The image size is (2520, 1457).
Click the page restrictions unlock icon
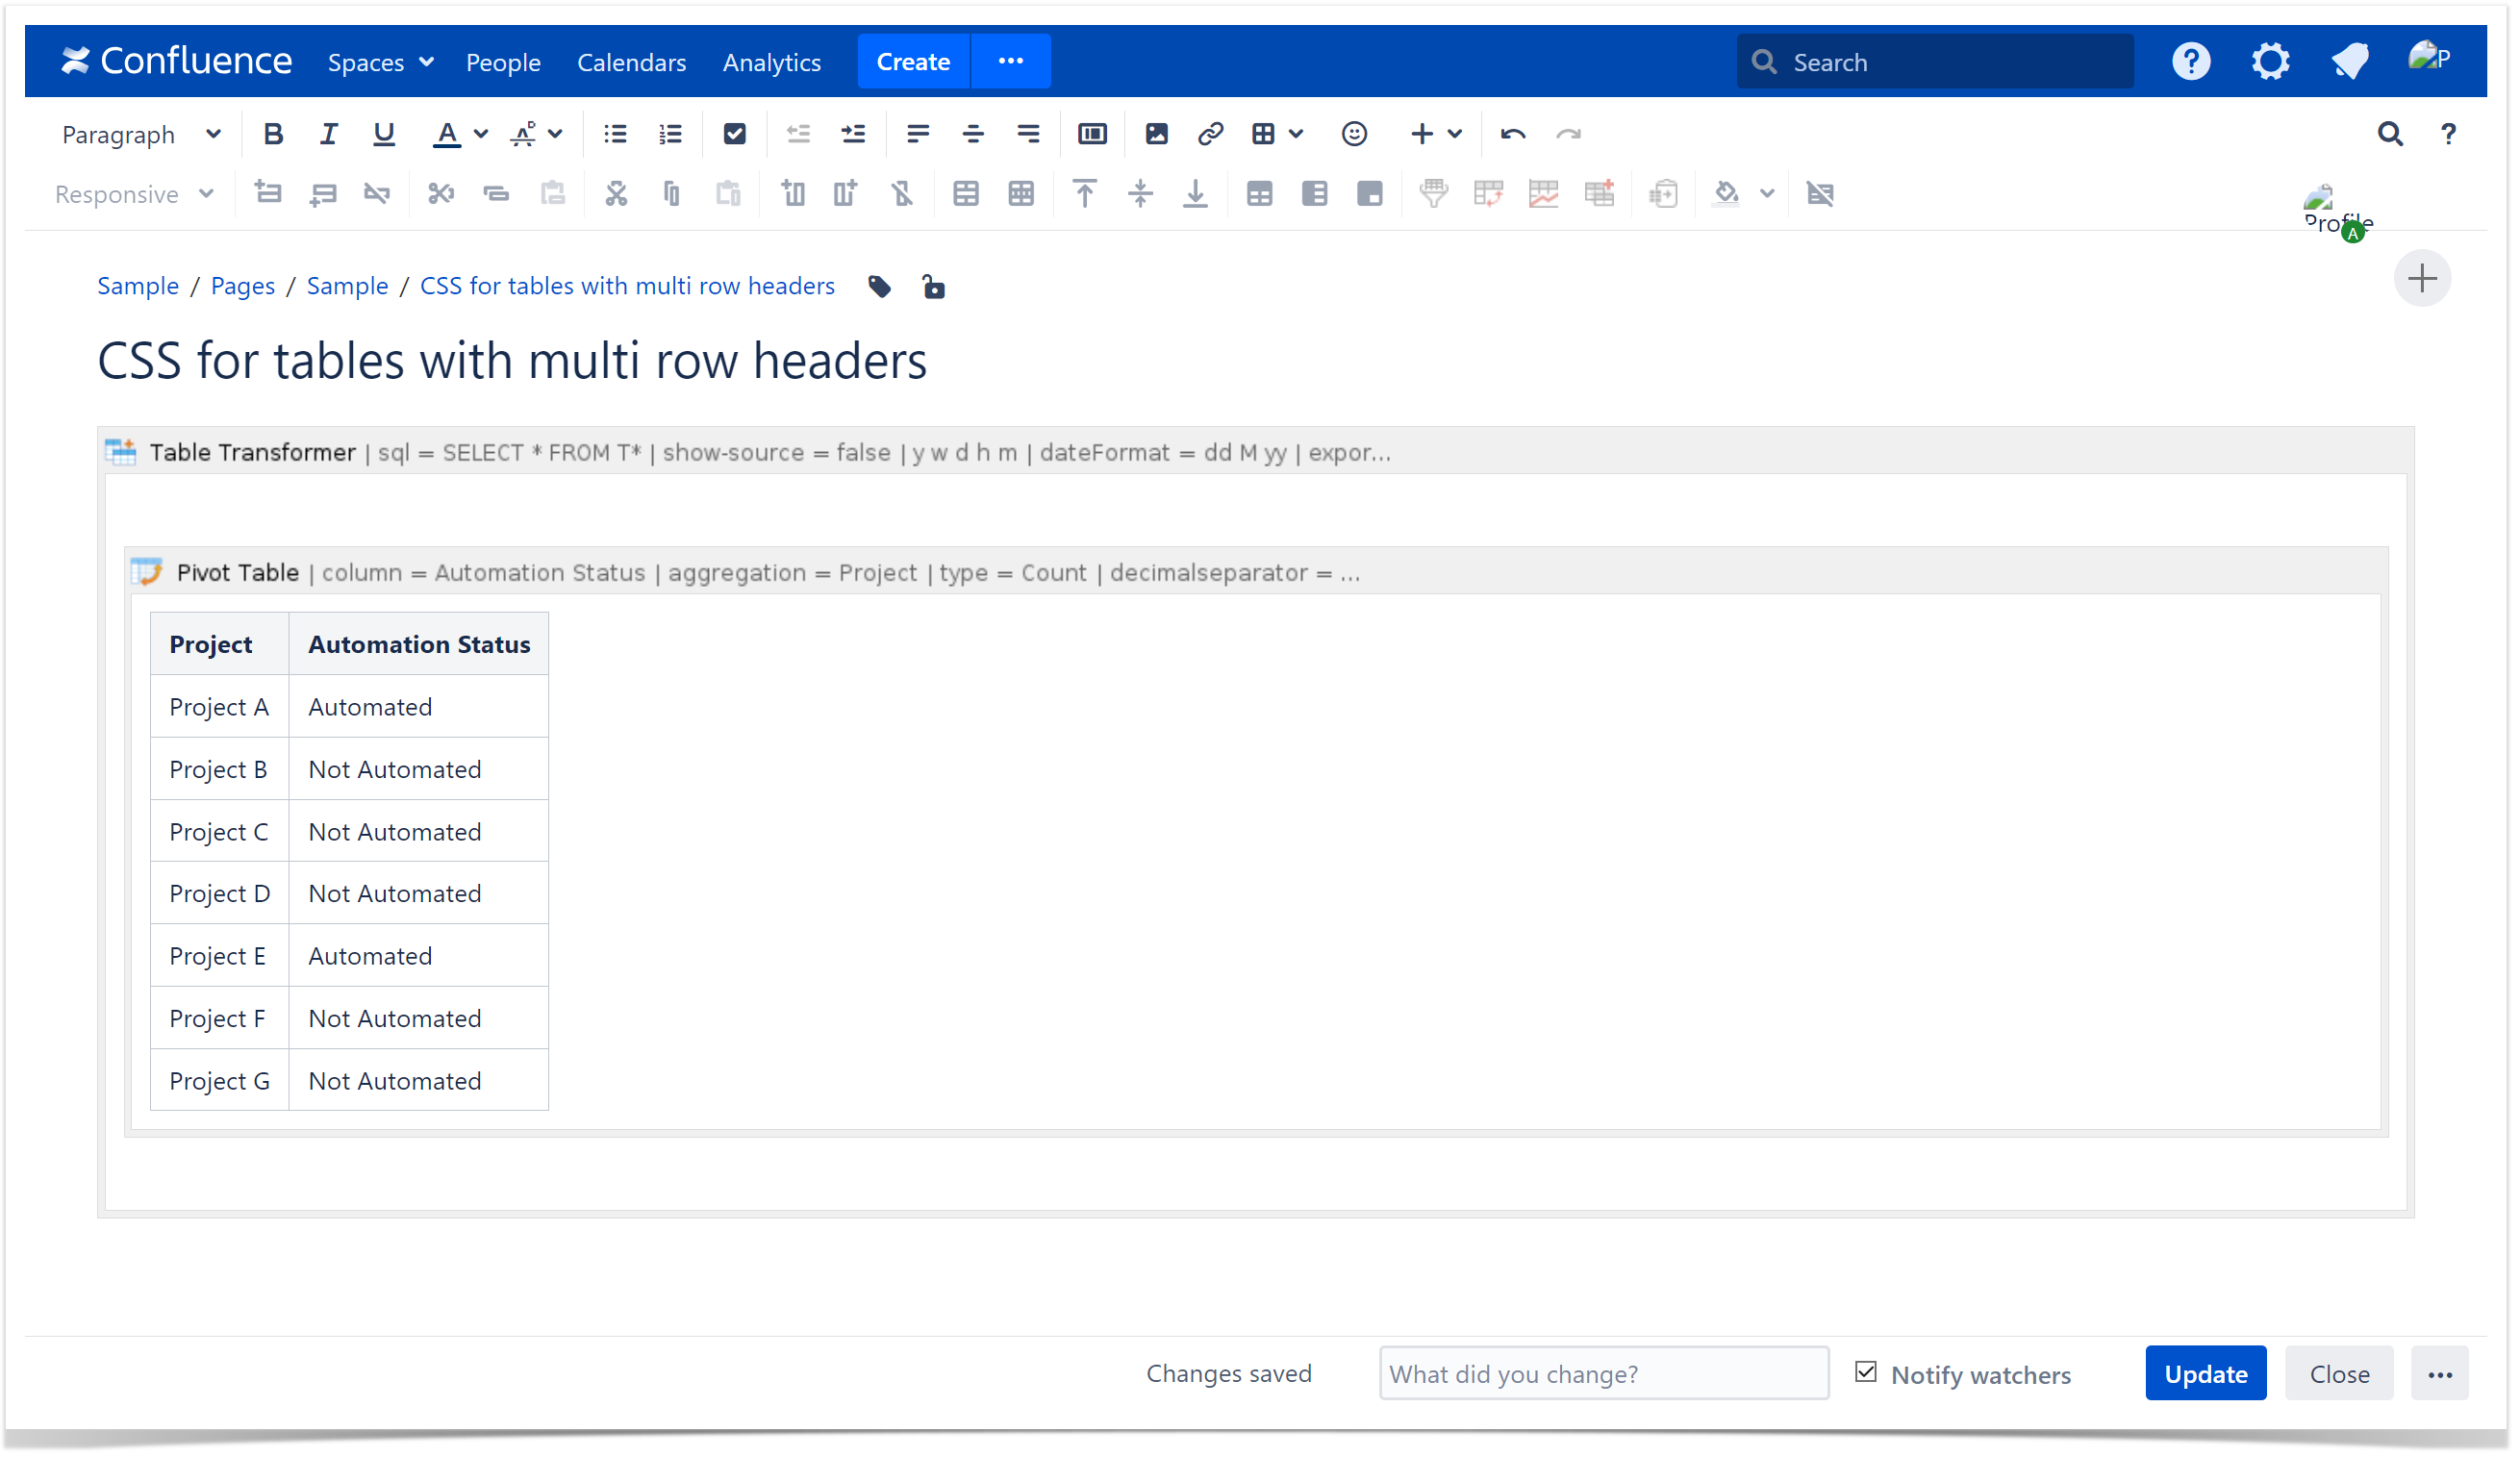[x=933, y=287]
